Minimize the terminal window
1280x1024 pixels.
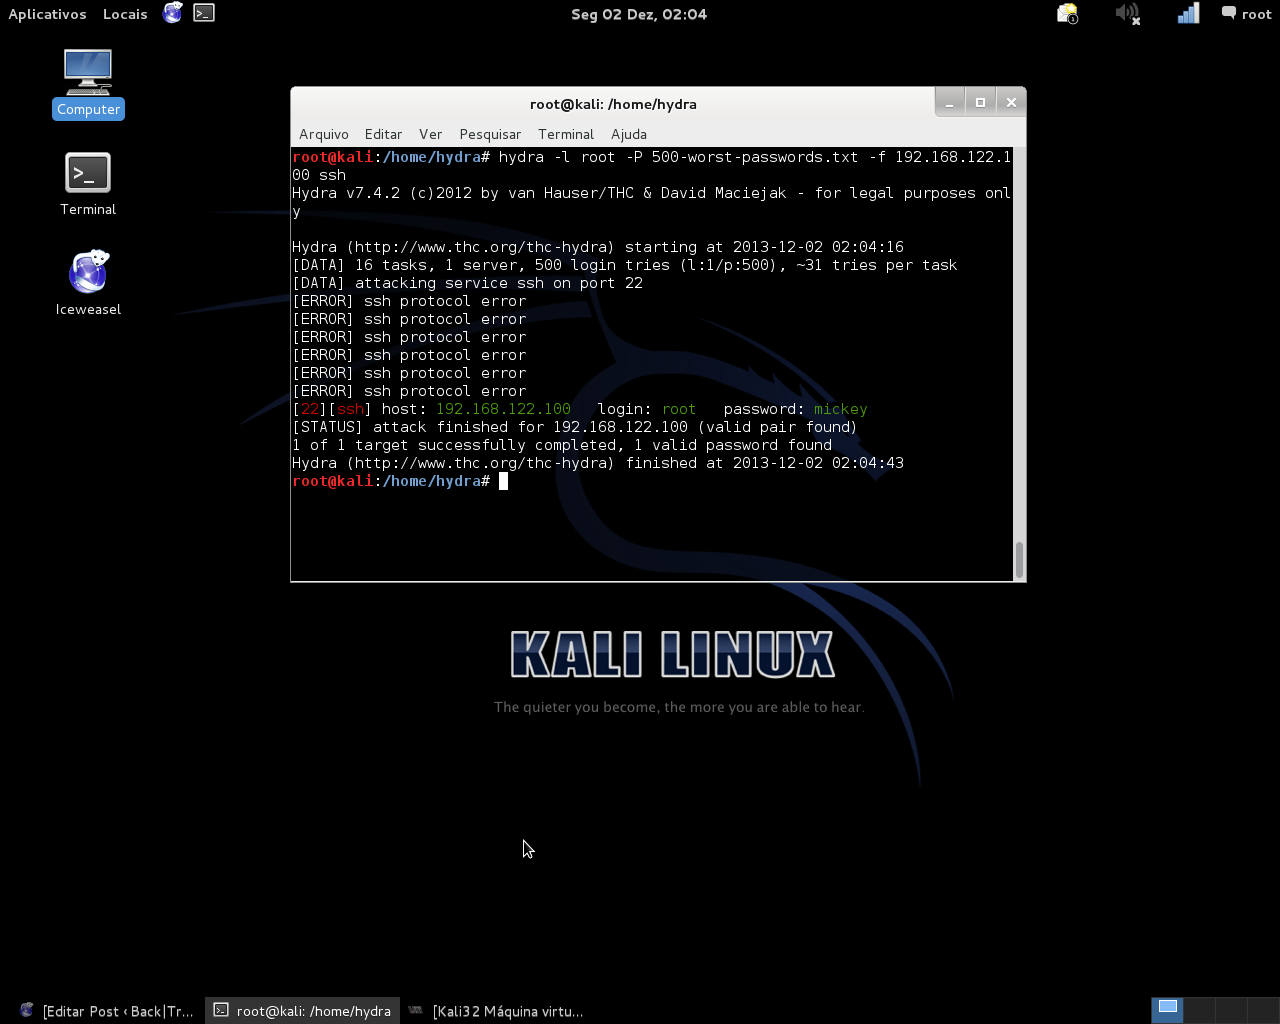[950, 102]
